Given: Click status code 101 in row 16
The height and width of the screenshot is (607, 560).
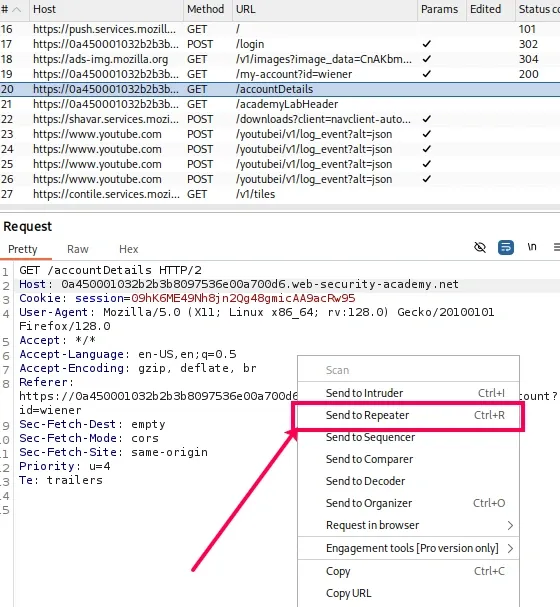Looking at the screenshot, I should click(x=527, y=29).
